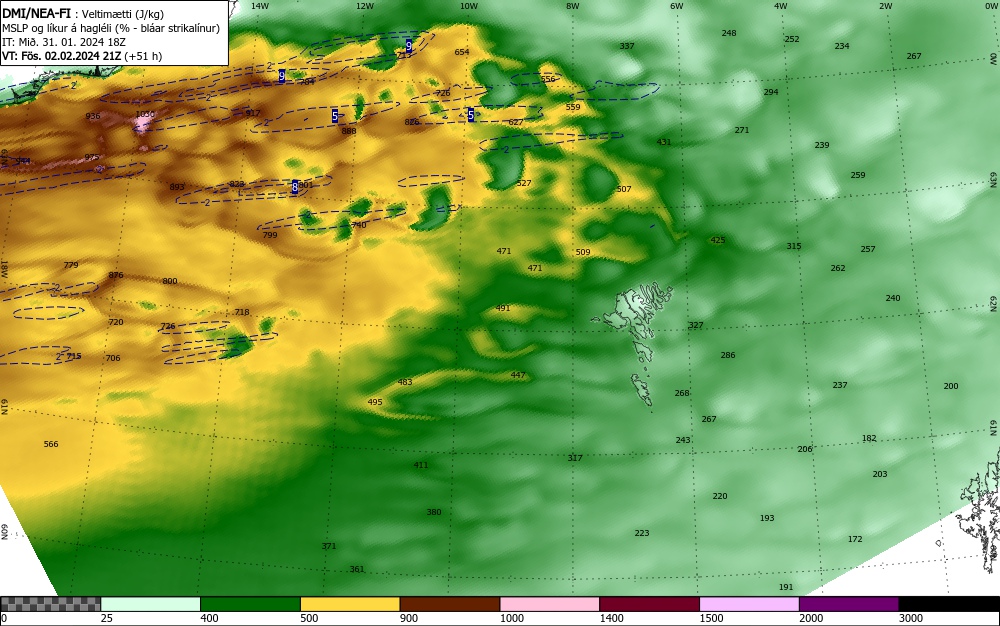1000x626 pixels.
Task: Click the '14W' longitude label
Action: tap(260, 6)
